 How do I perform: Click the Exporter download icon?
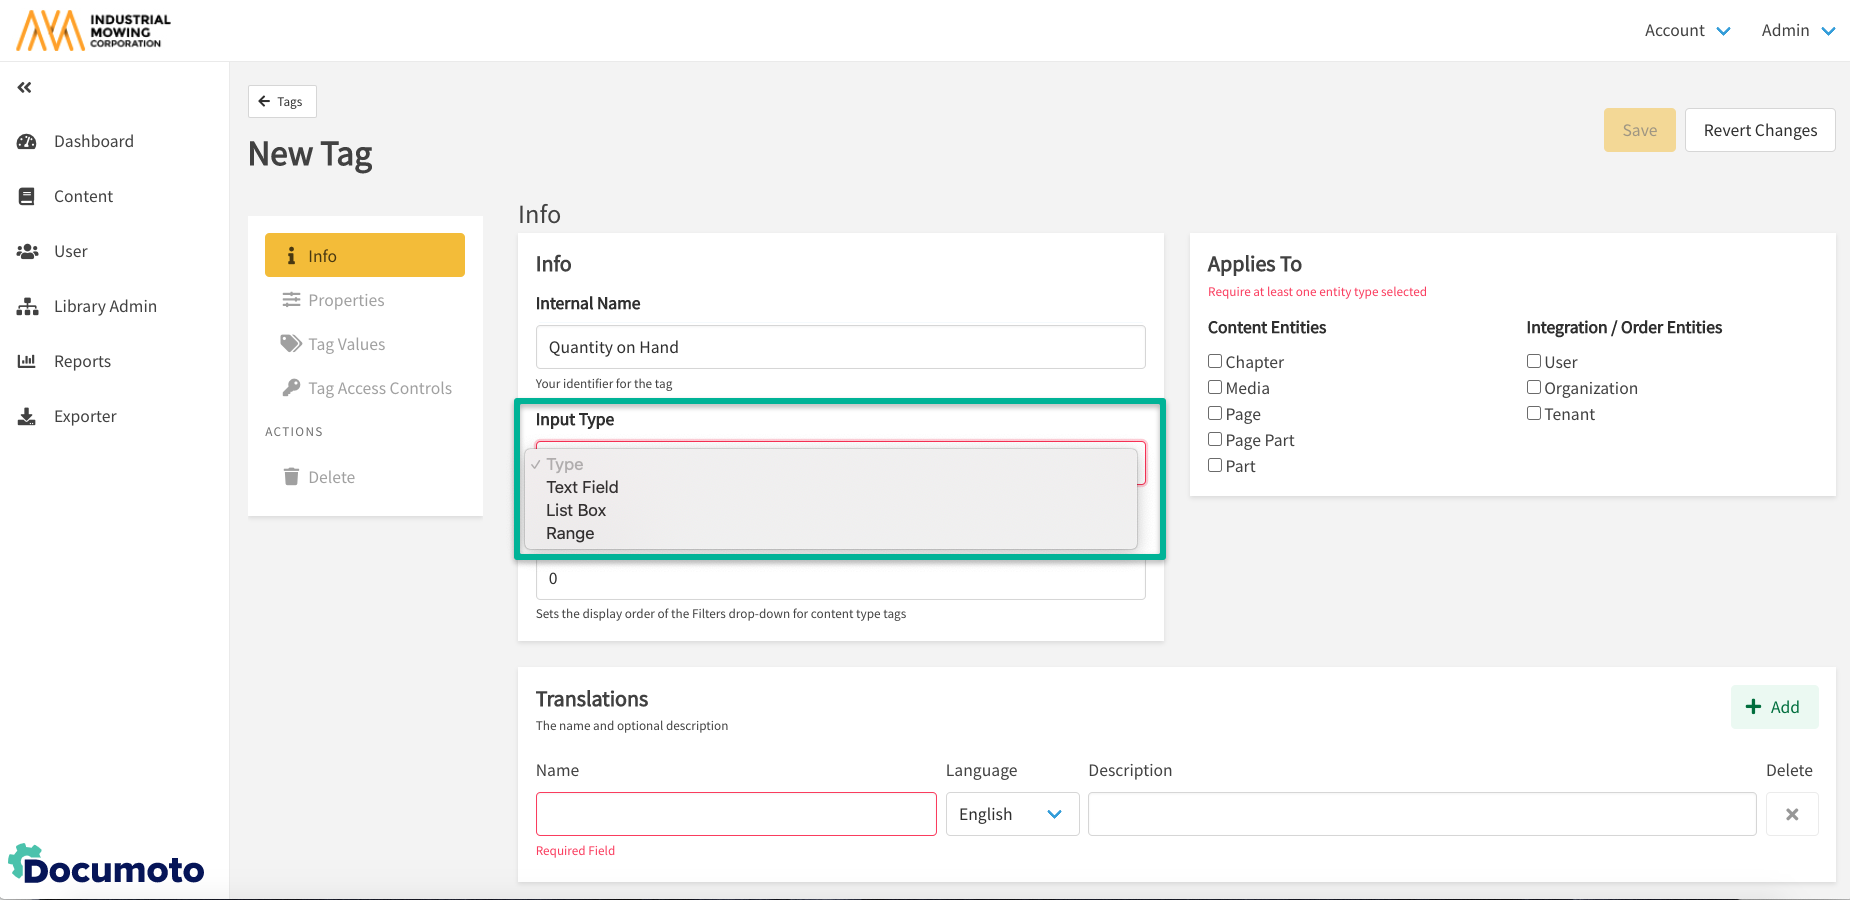(27, 417)
